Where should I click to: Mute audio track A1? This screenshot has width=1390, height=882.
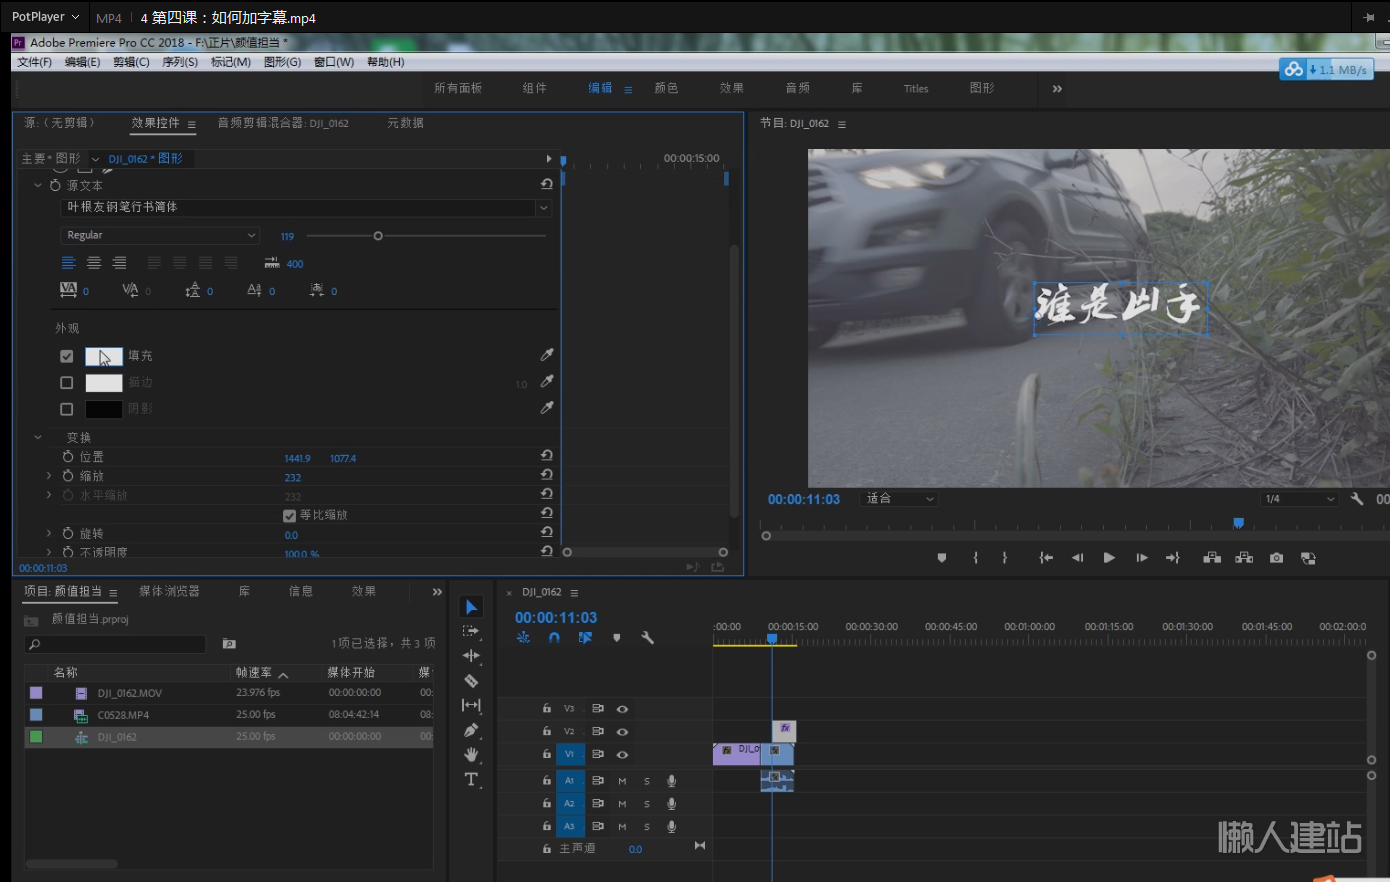[x=622, y=781]
